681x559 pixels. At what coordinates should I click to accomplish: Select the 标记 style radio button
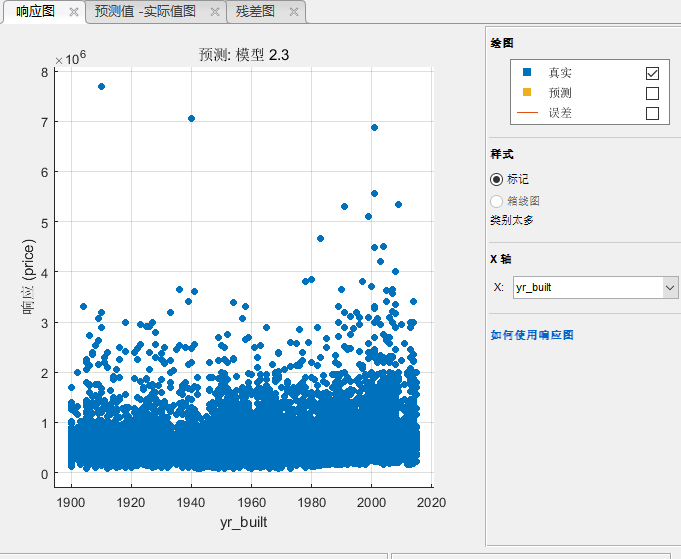click(497, 179)
